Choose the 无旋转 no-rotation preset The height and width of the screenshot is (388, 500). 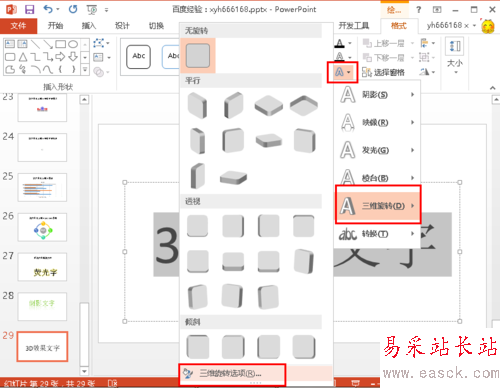pos(198,55)
